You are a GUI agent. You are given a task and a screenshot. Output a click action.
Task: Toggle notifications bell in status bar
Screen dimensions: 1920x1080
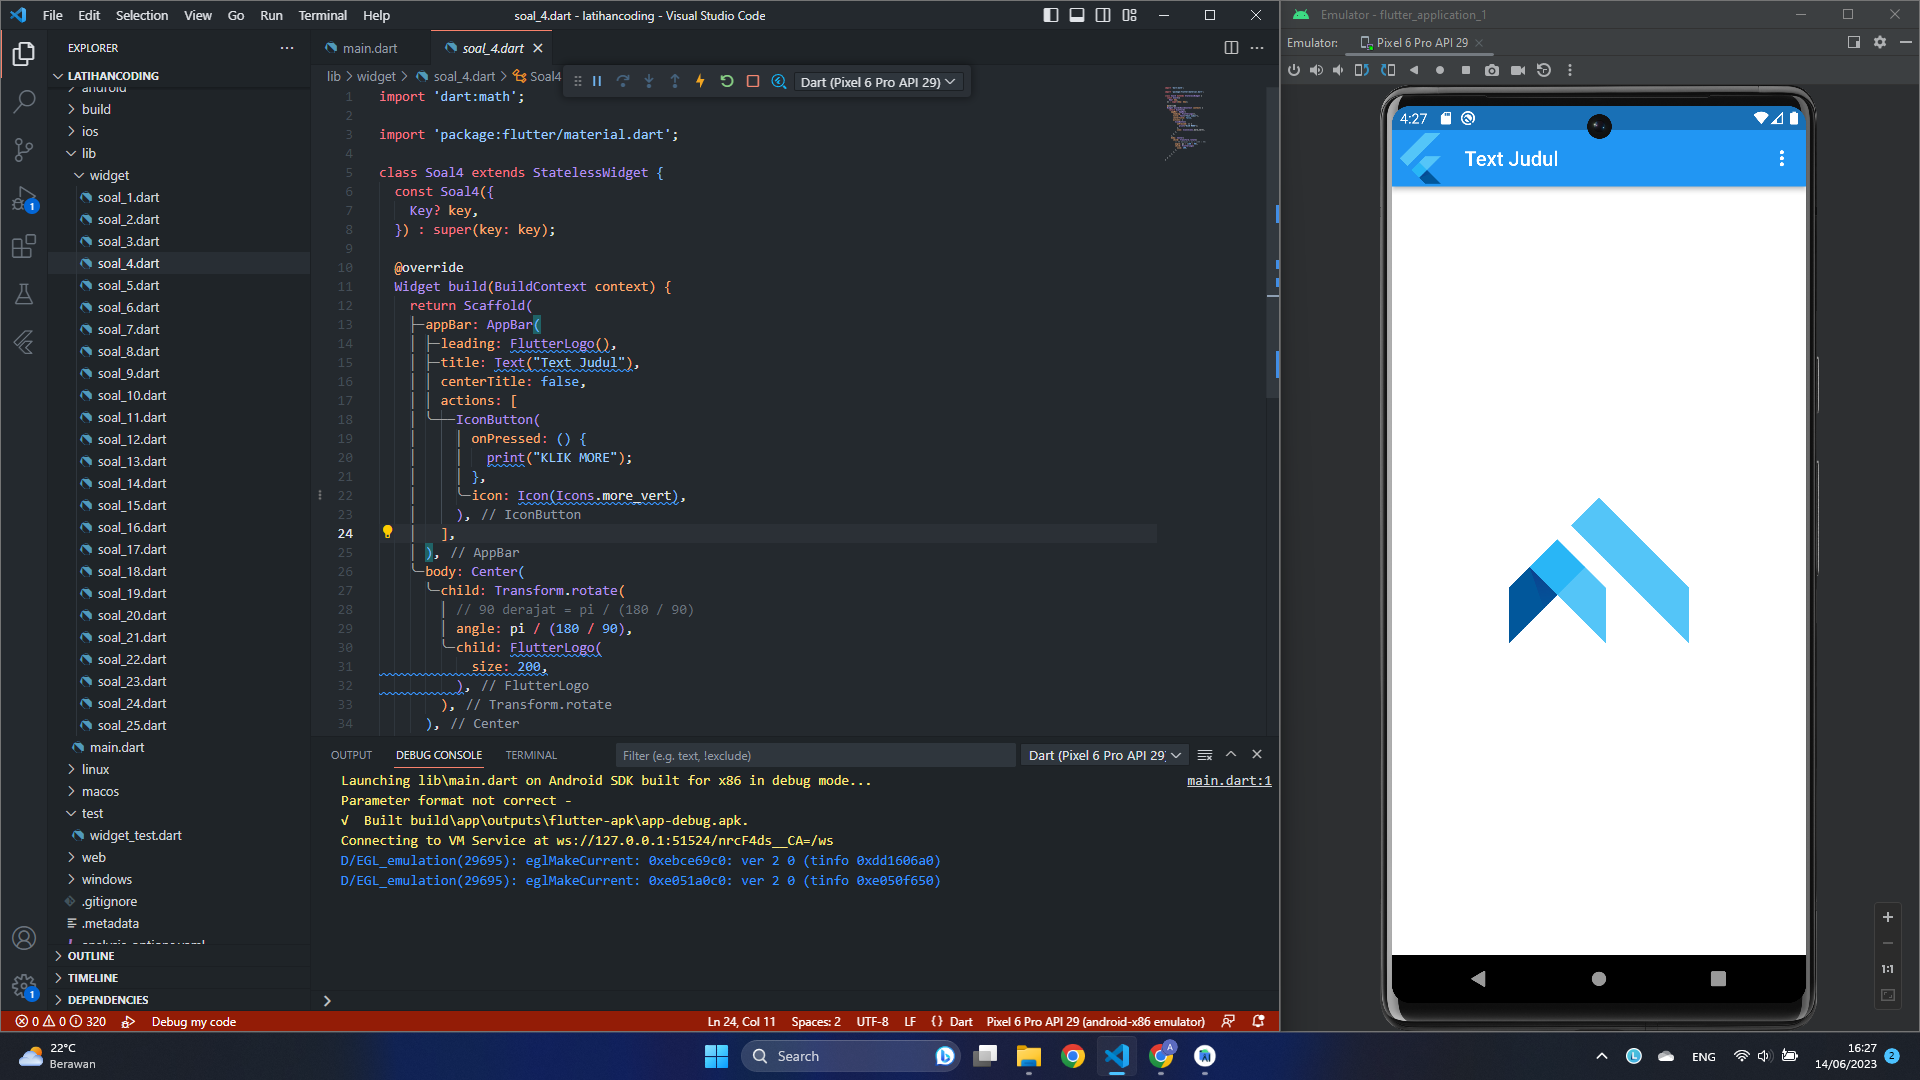tap(1259, 1021)
